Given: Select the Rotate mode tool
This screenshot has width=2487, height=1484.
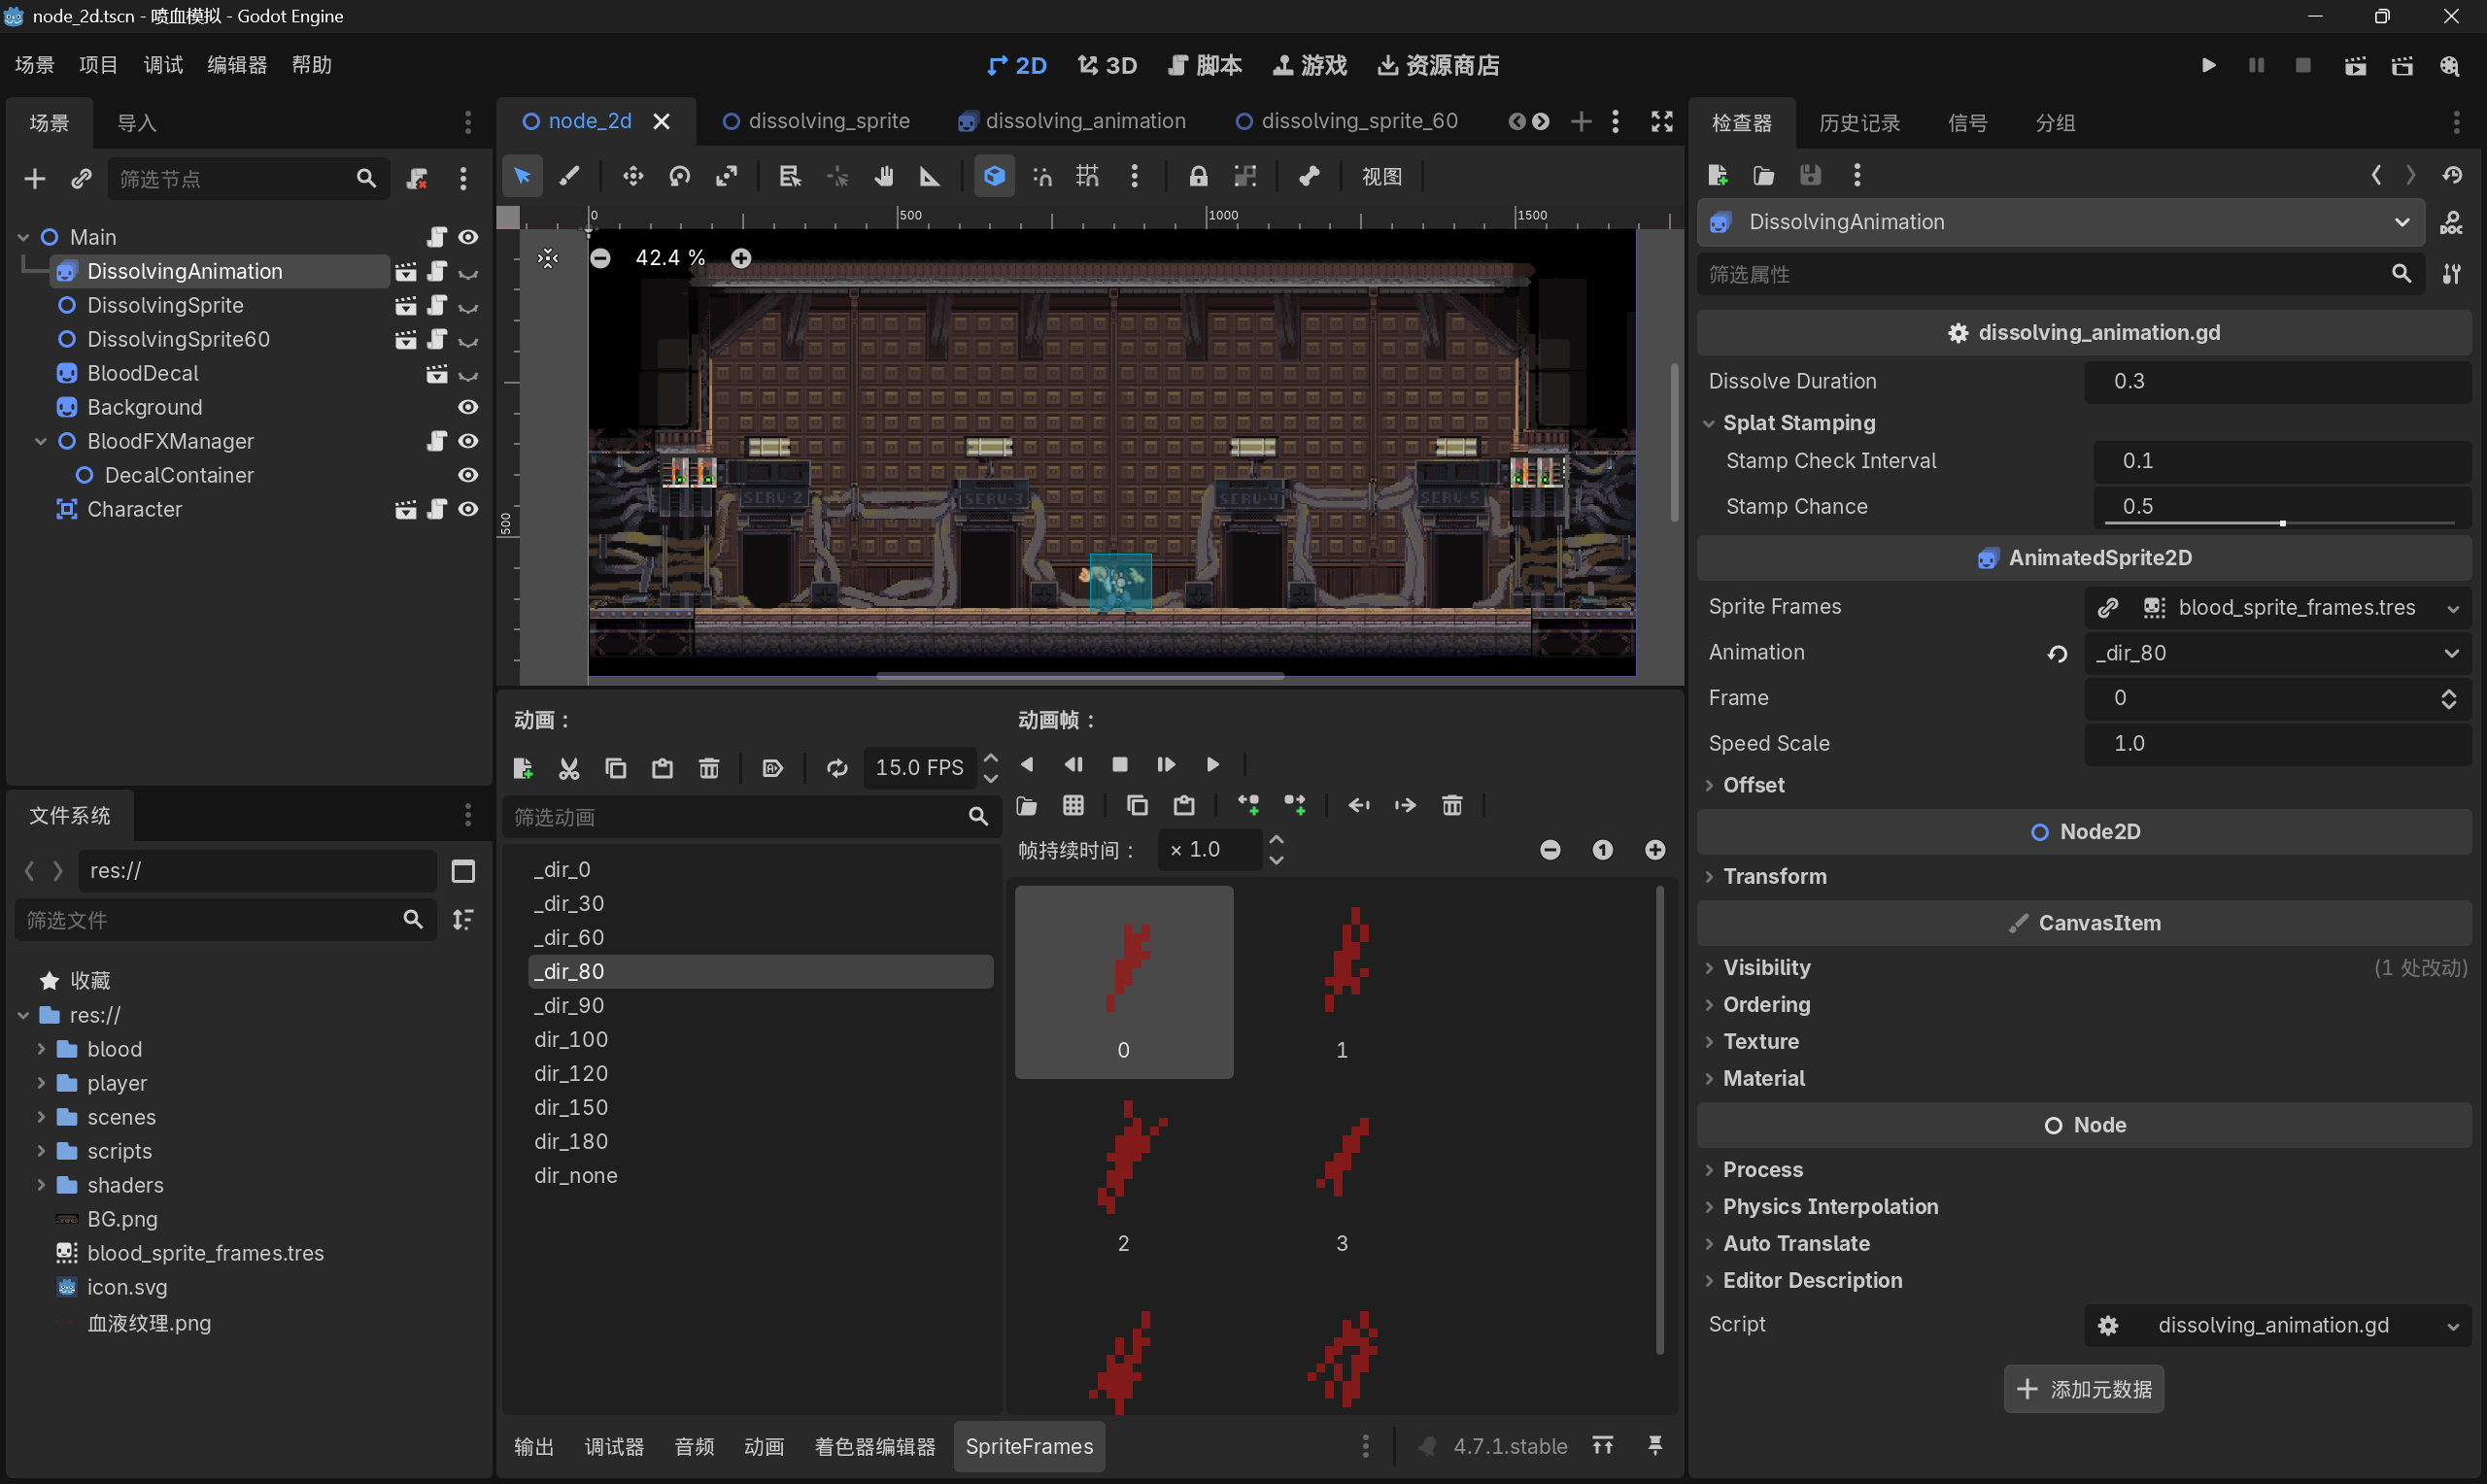Looking at the screenshot, I should tap(680, 177).
